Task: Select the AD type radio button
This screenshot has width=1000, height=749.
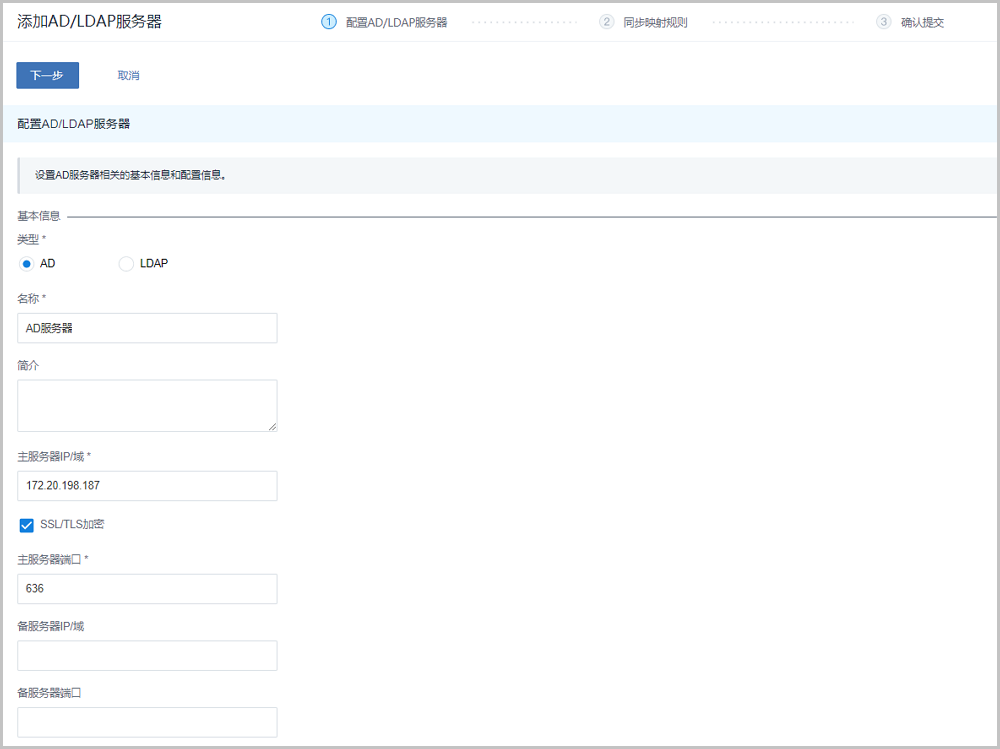Action: [27, 264]
